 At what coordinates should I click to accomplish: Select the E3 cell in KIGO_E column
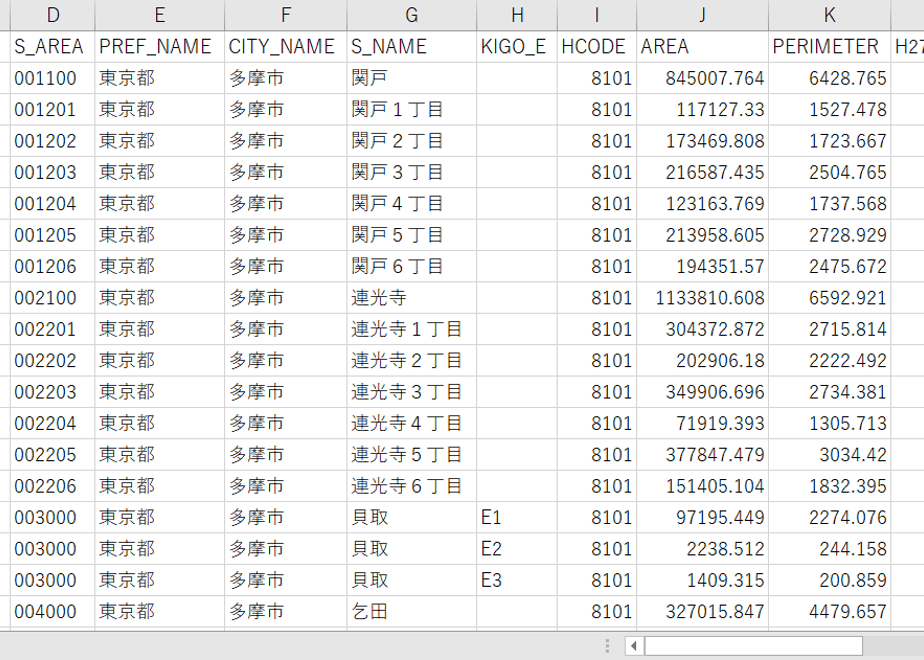[517, 580]
